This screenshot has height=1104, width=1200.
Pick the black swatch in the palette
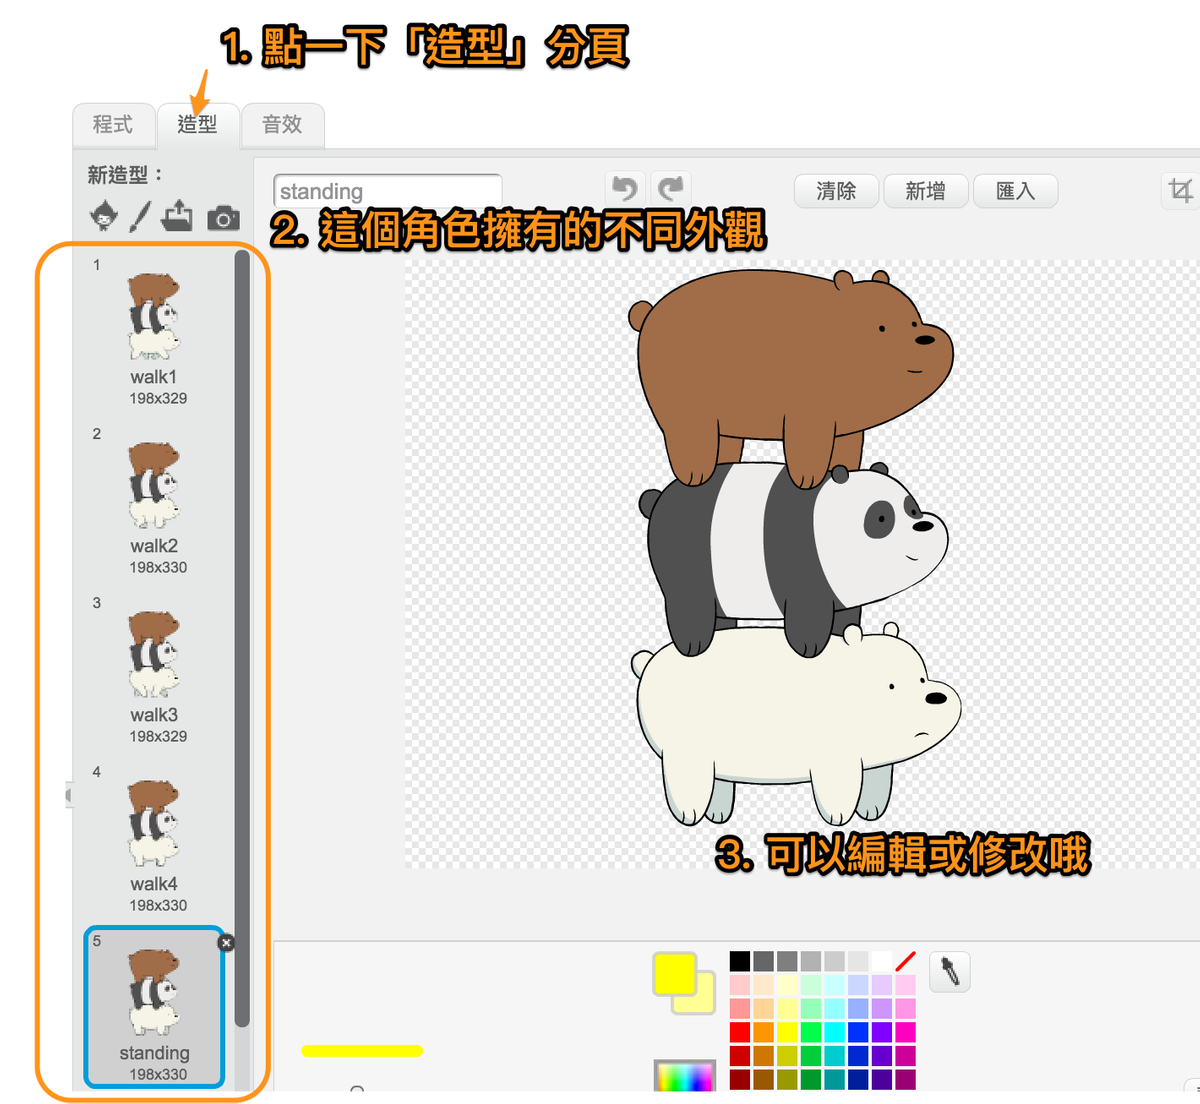point(740,961)
